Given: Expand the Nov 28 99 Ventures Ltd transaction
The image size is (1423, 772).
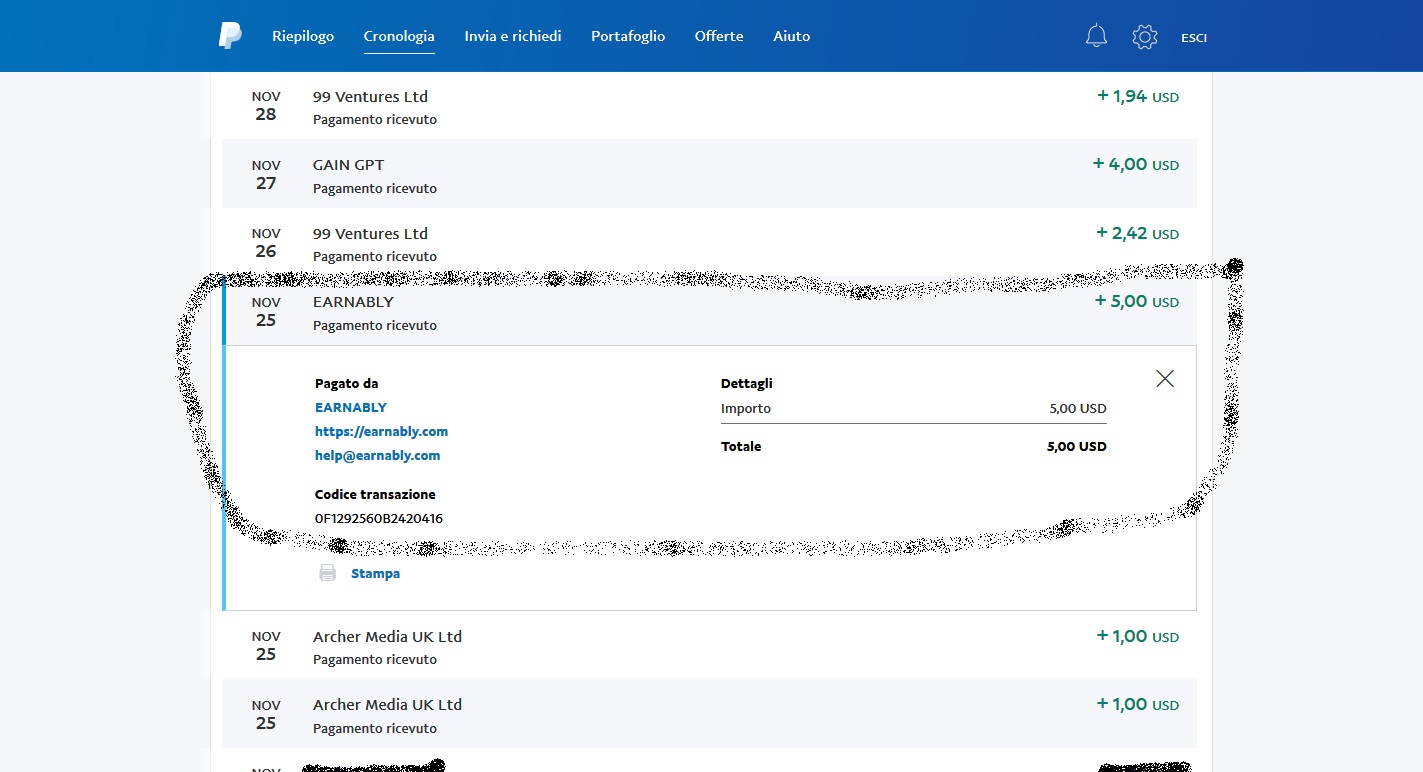Looking at the screenshot, I should coord(709,105).
